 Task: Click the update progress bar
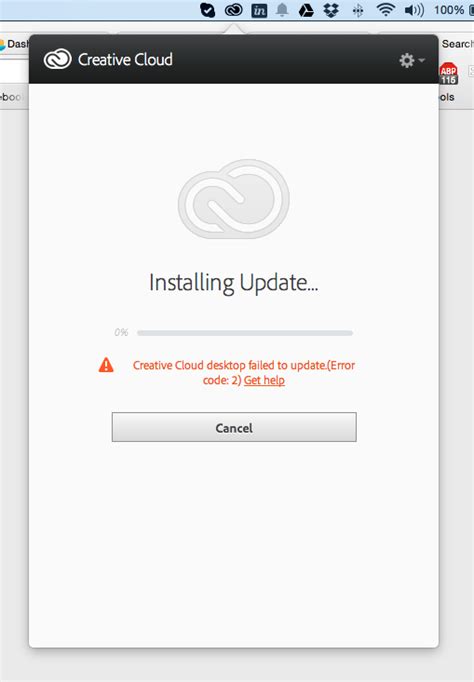[x=245, y=333]
